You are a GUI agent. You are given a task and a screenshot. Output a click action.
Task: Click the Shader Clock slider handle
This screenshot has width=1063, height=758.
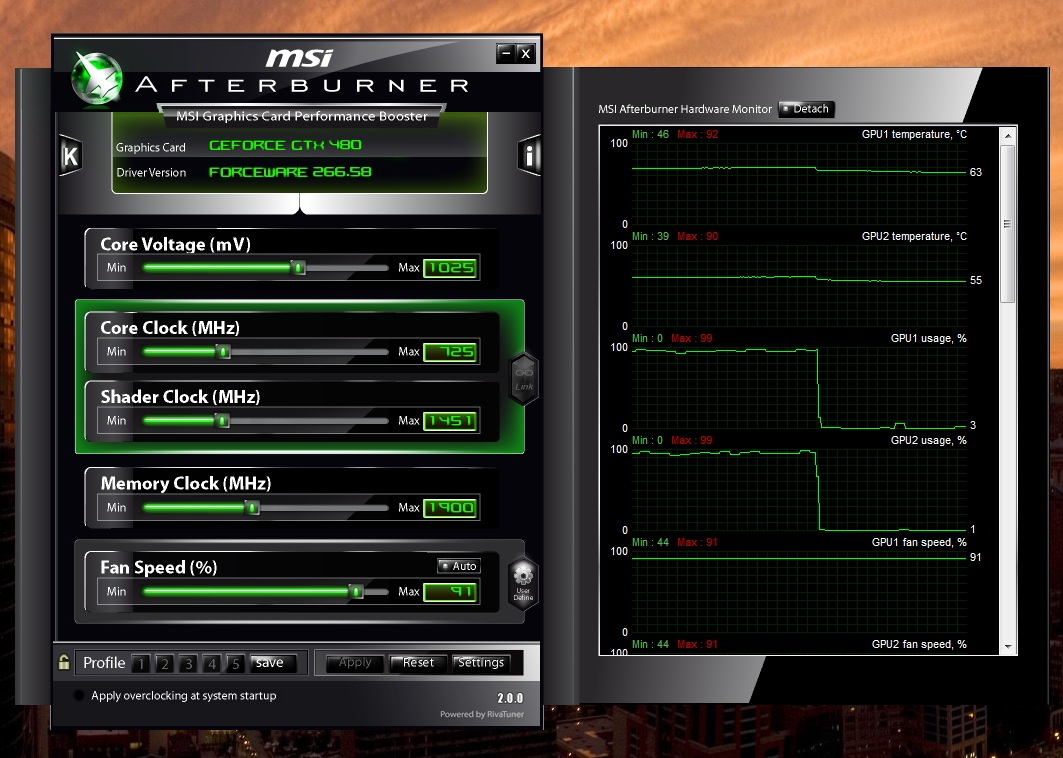pos(222,421)
